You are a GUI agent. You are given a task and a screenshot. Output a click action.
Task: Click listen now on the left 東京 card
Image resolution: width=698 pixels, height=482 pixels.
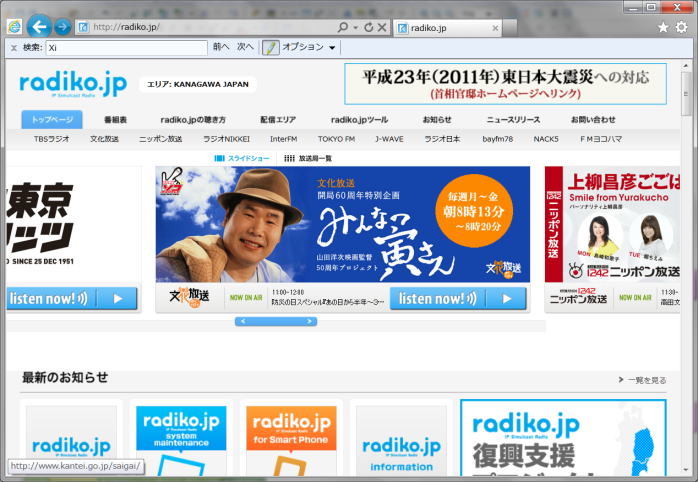72,298
